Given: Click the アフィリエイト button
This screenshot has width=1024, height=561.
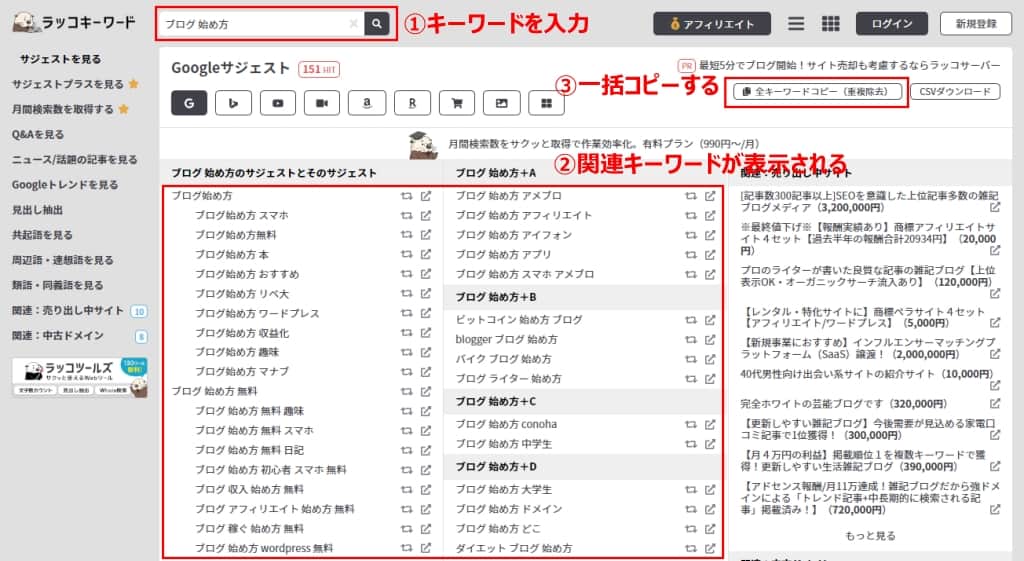Looking at the screenshot, I should pyautogui.click(x=712, y=24).
